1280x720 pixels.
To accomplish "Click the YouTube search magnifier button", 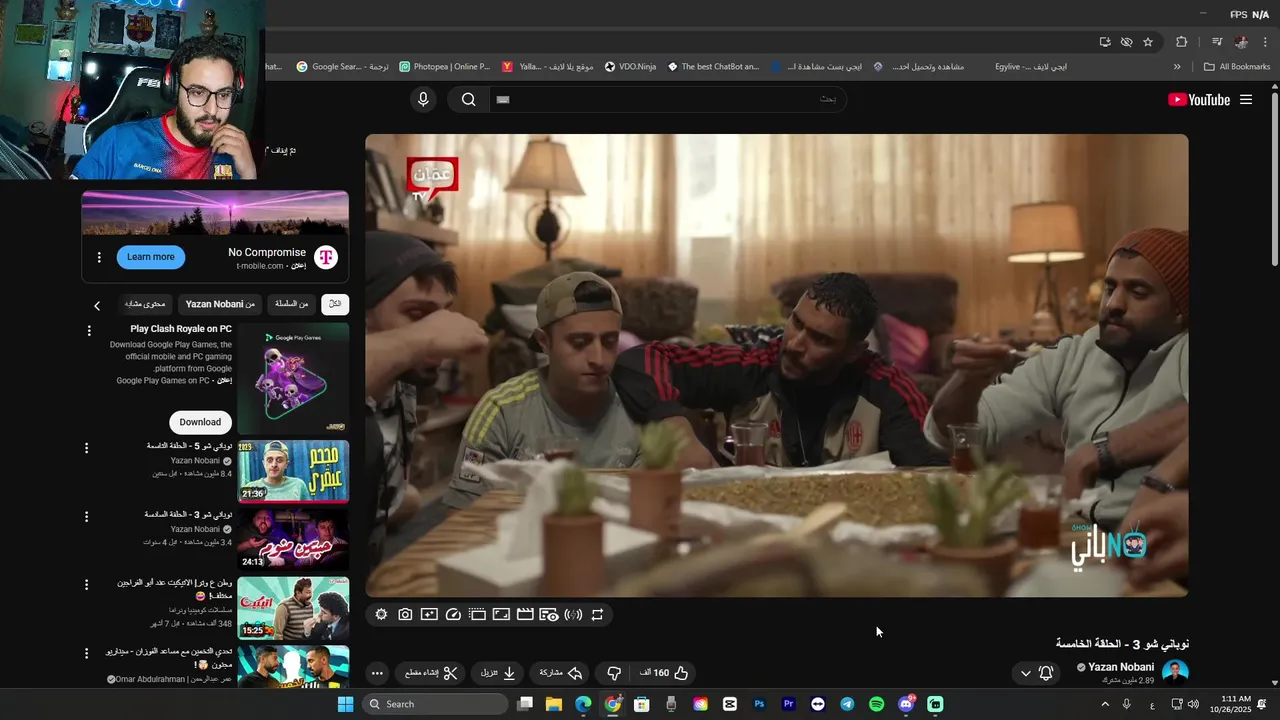I will coord(468,99).
